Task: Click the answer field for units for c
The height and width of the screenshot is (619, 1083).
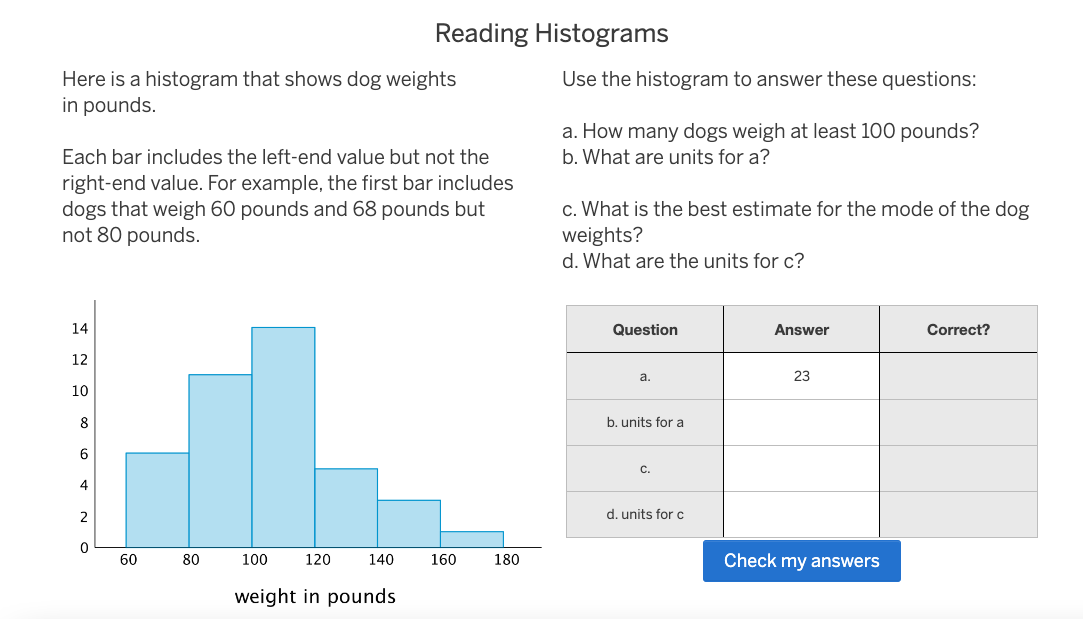Action: click(x=800, y=514)
